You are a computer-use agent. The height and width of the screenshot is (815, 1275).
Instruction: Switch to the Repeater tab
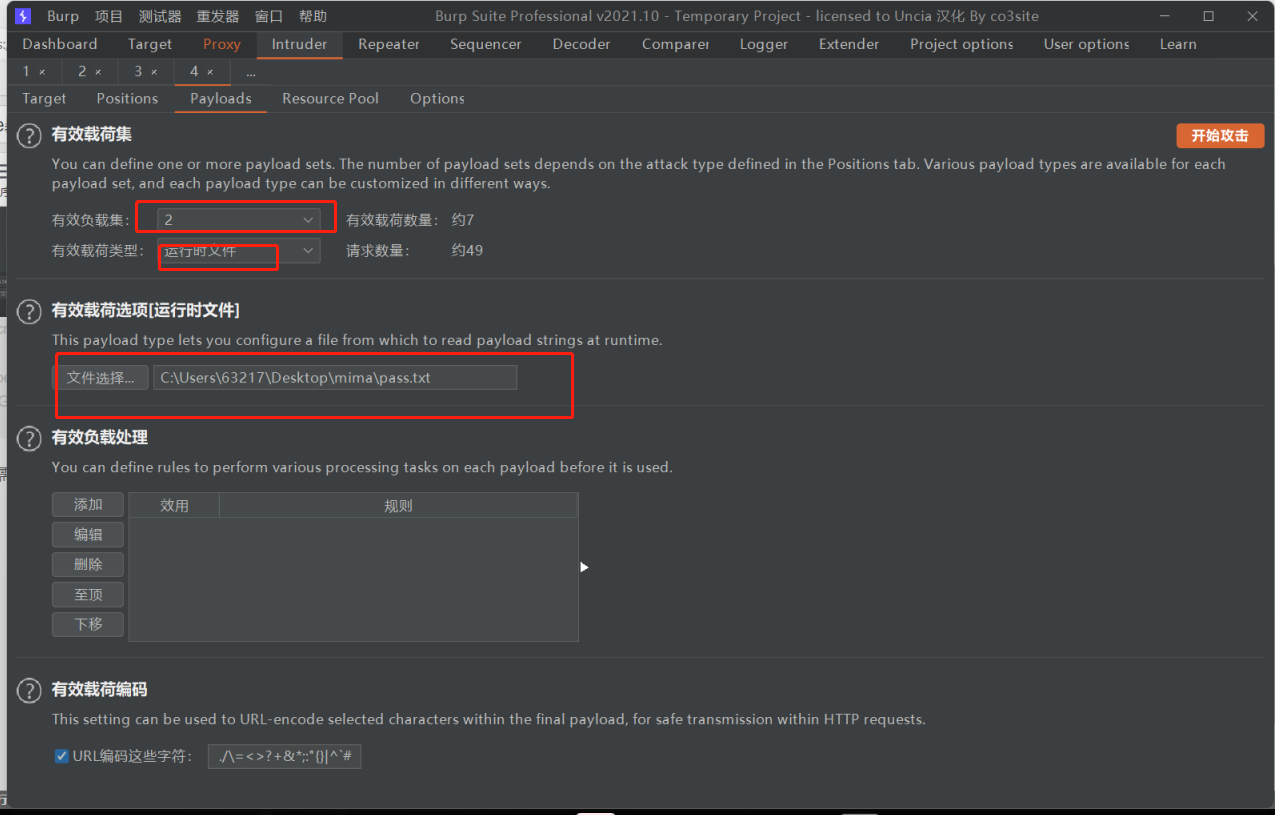point(389,44)
